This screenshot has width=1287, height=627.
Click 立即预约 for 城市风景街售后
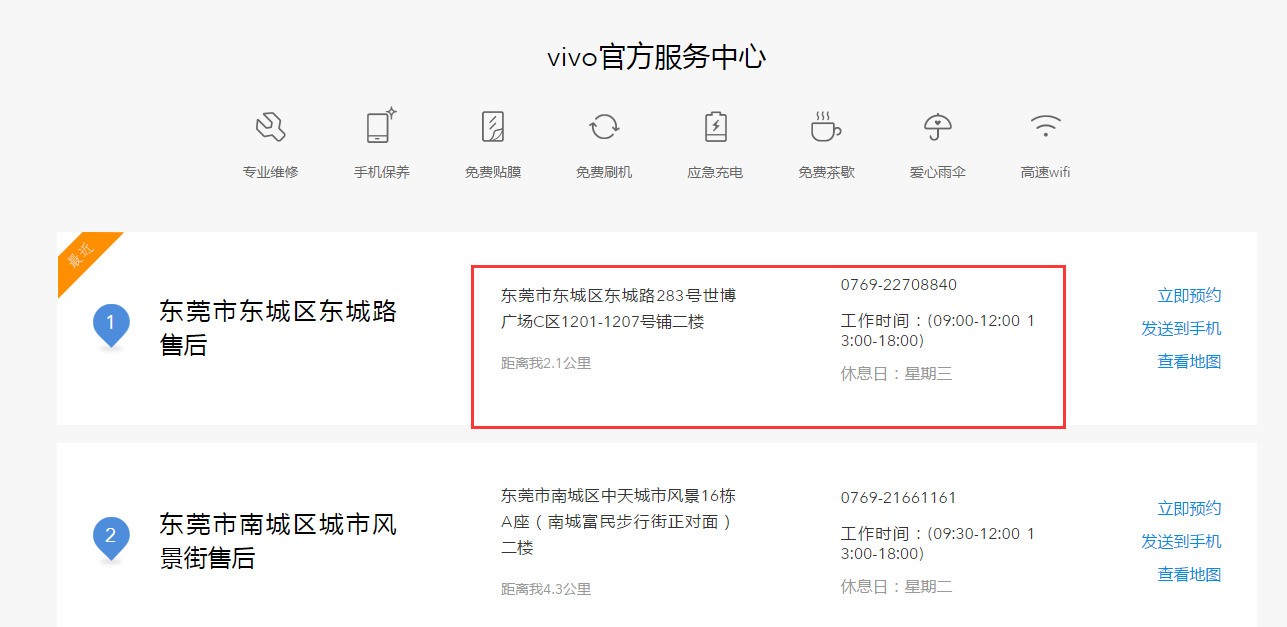click(1189, 508)
